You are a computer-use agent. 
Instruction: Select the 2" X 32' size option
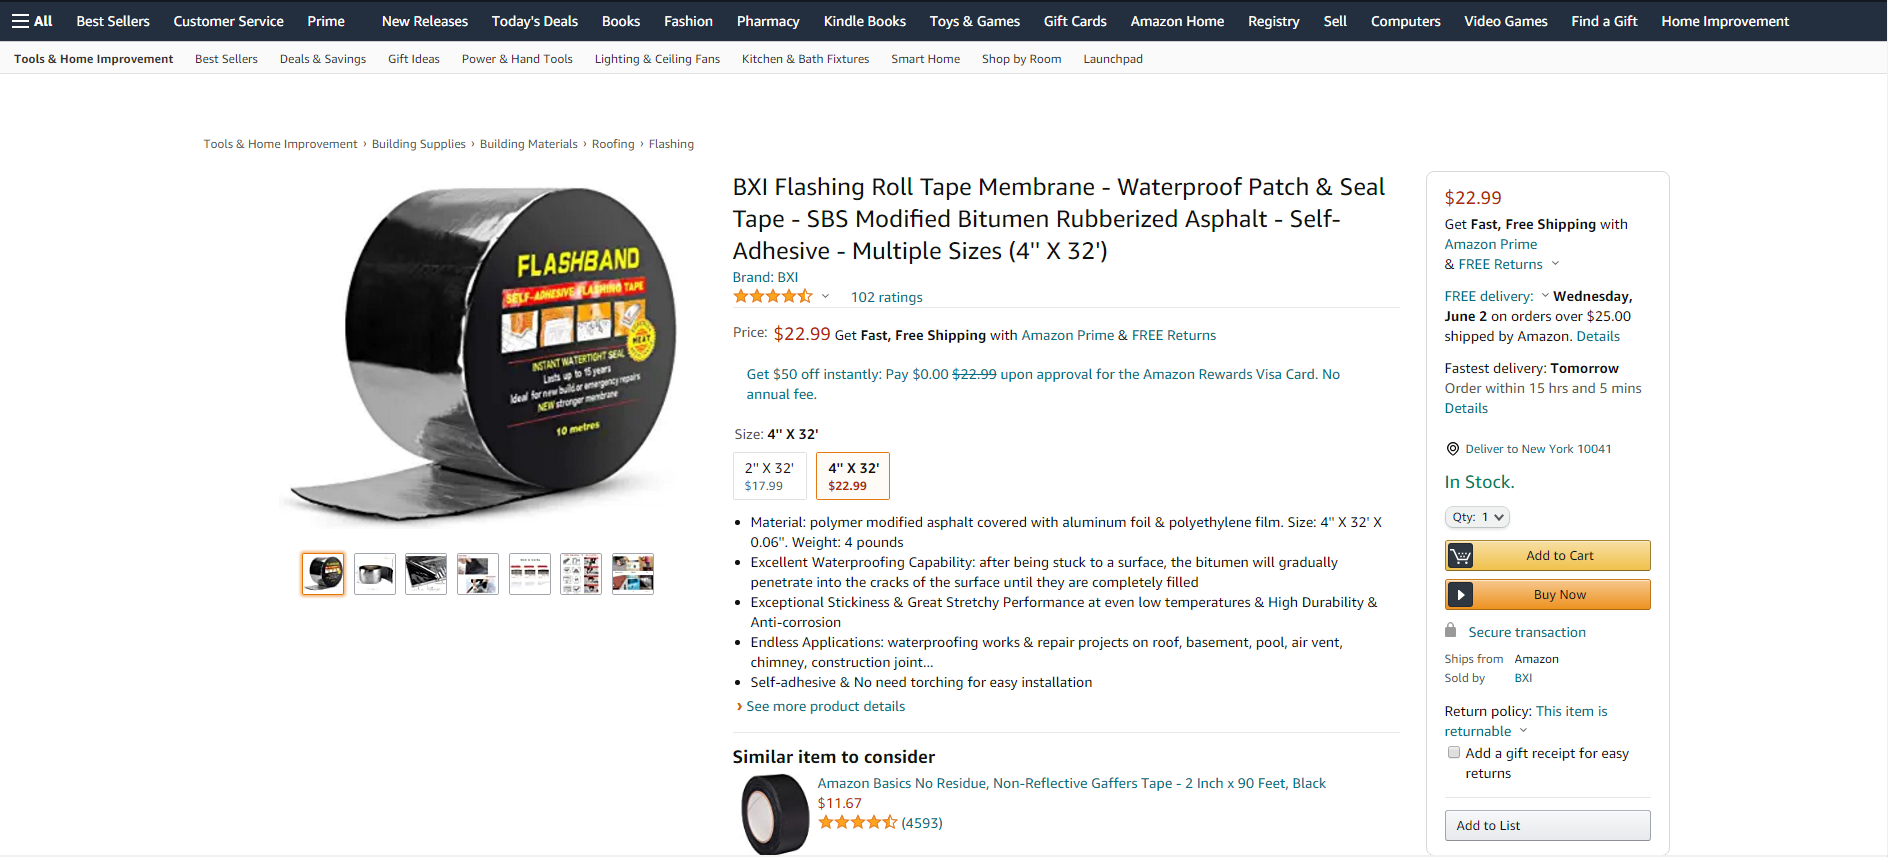coord(769,476)
